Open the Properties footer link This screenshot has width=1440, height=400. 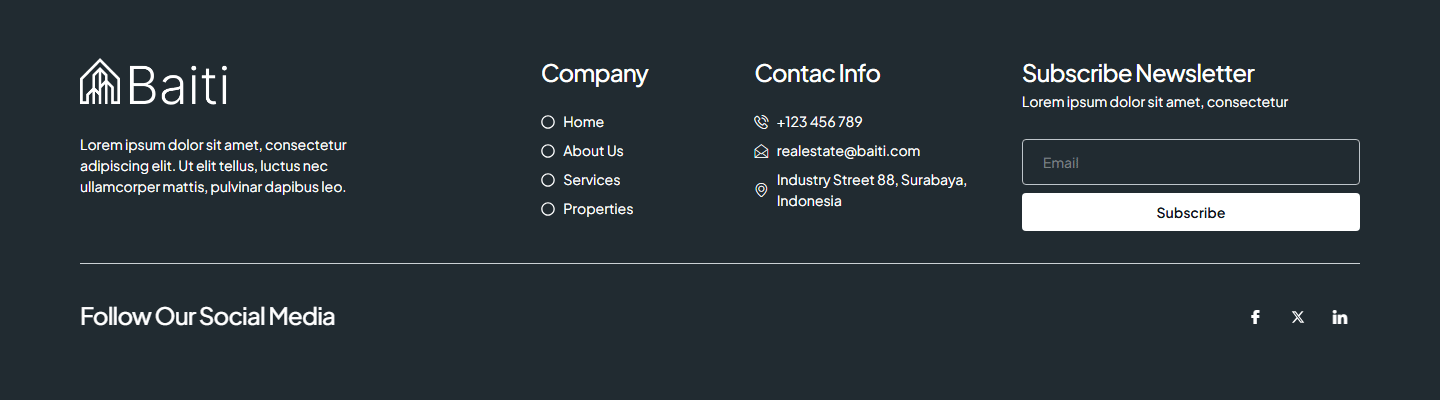click(598, 209)
